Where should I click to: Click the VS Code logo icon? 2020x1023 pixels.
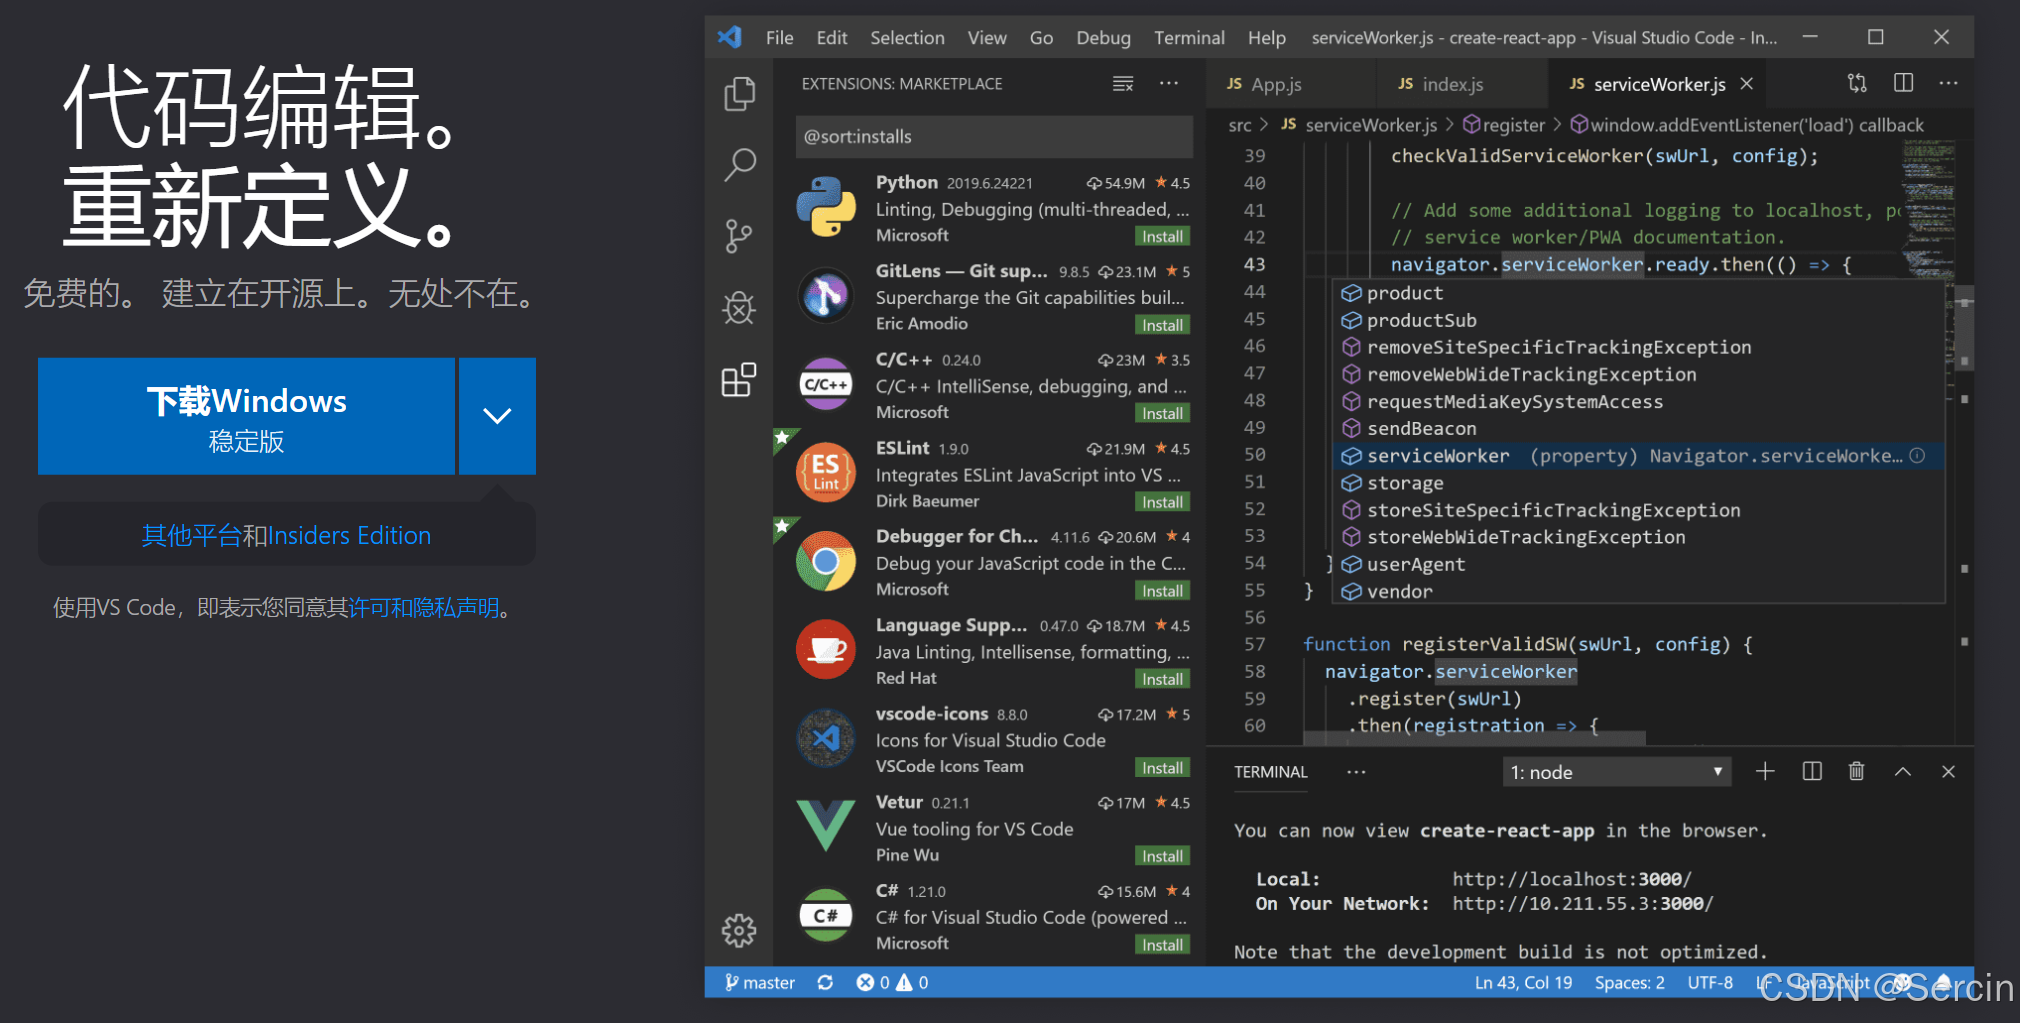click(729, 37)
